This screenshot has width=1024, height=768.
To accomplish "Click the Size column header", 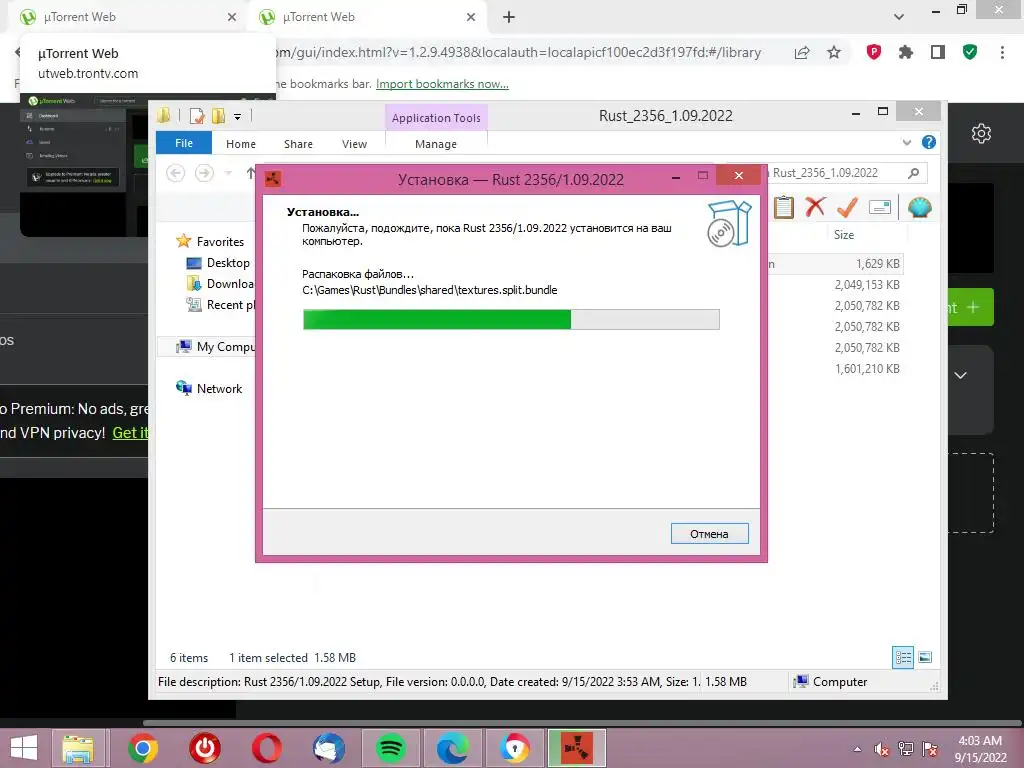I will [x=844, y=234].
